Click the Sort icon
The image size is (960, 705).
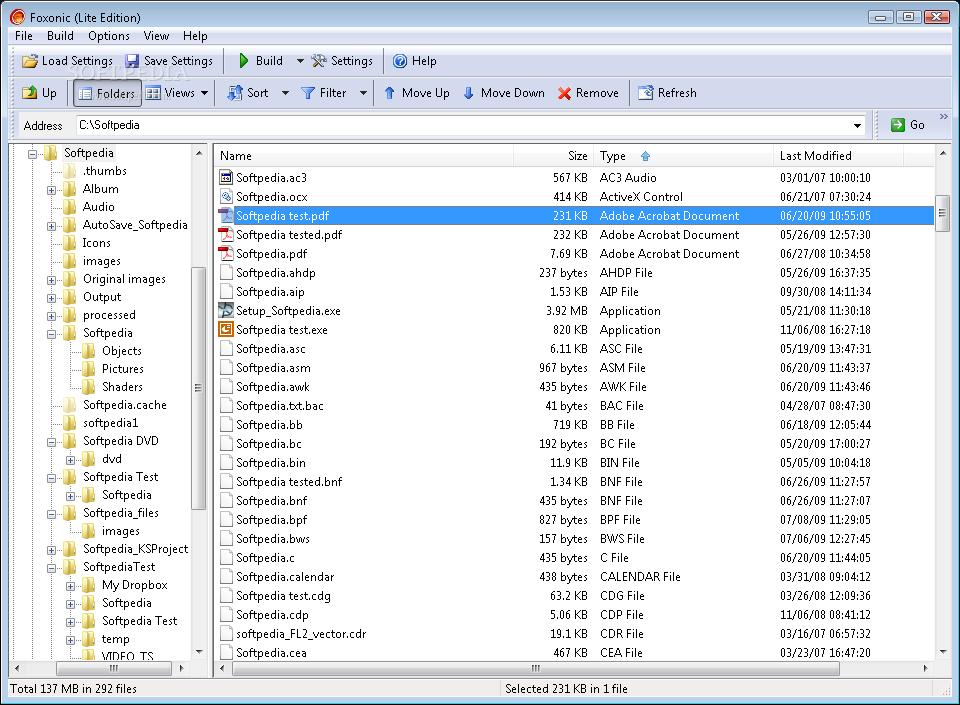pos(234,93)
